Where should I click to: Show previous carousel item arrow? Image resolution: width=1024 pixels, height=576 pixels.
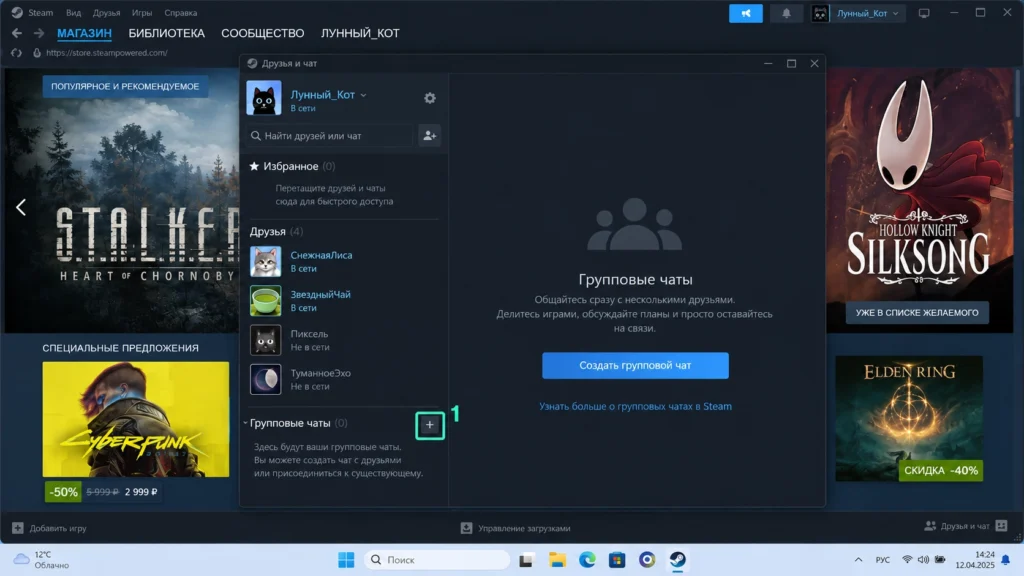21,207
